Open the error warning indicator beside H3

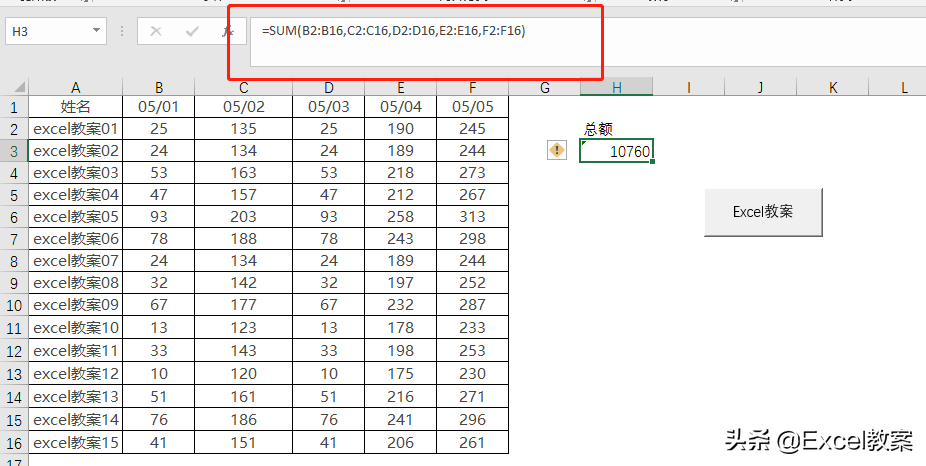[x=557, y=151]
